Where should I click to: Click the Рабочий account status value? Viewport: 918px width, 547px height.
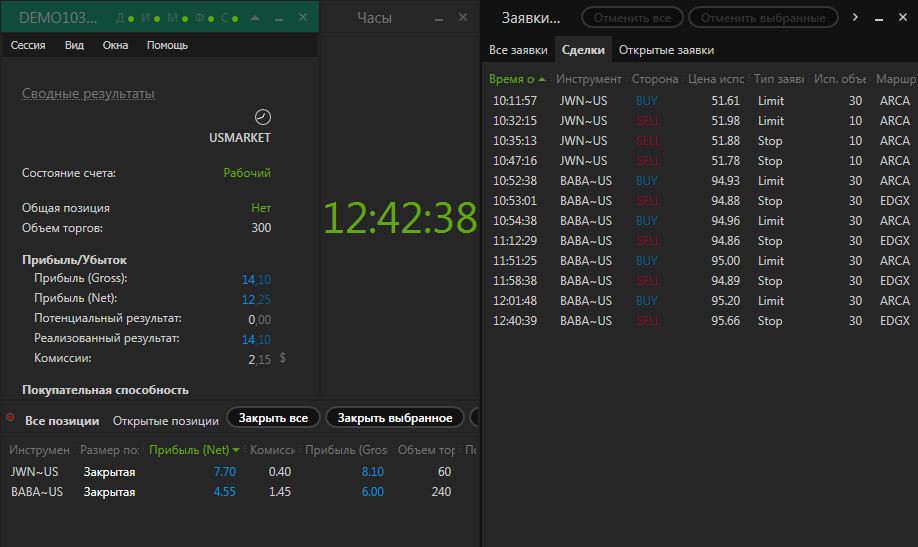tap(247, 173)
